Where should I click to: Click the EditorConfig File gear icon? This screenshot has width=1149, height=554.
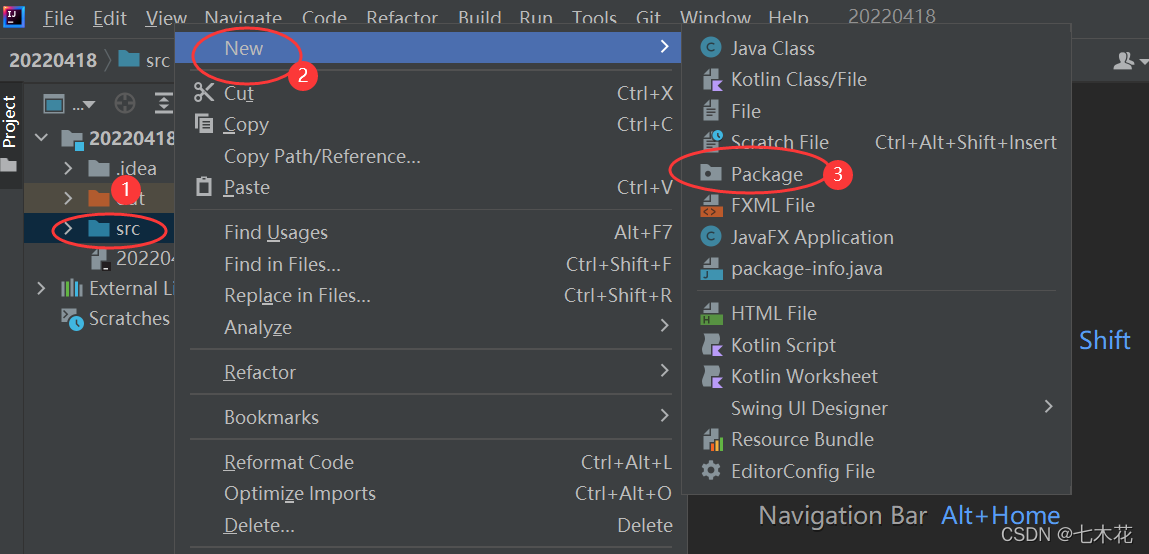(711, 470)
